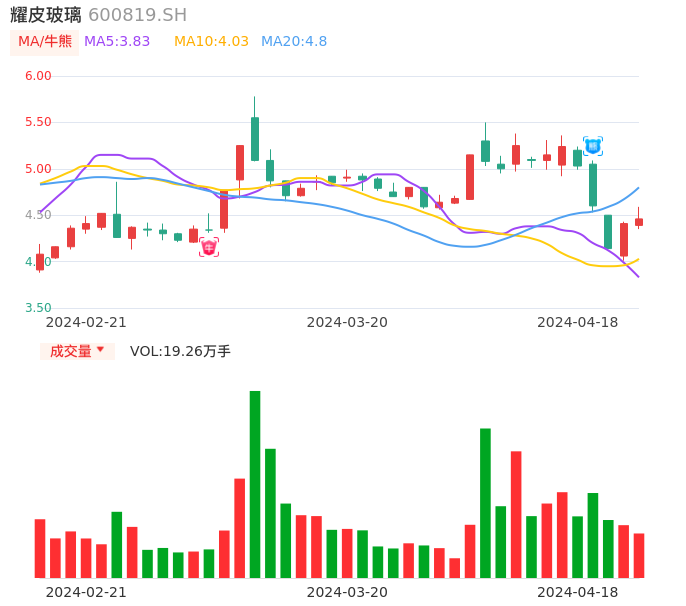The image size is (686, 606).
Task: Click the first red candlestick on the left
Action: tap(40, 262)
